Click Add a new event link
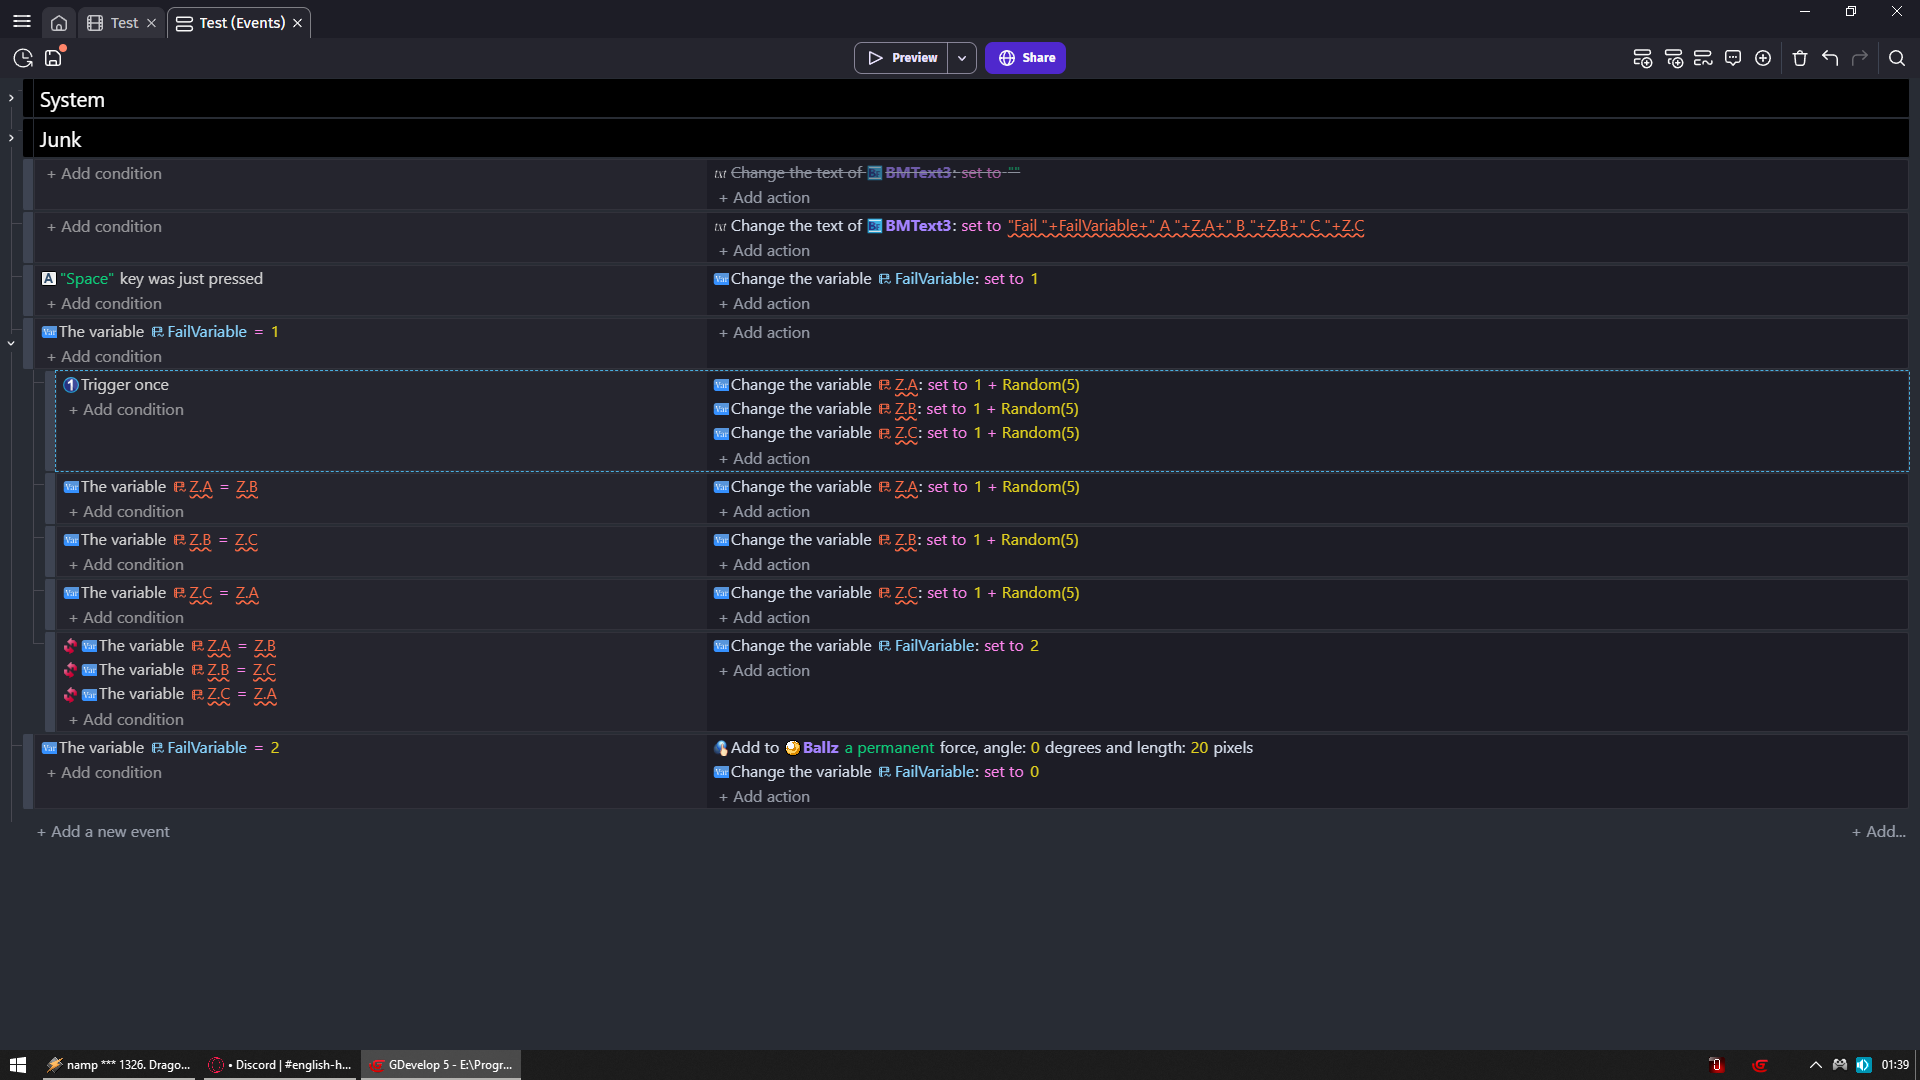 pos(103,832)
